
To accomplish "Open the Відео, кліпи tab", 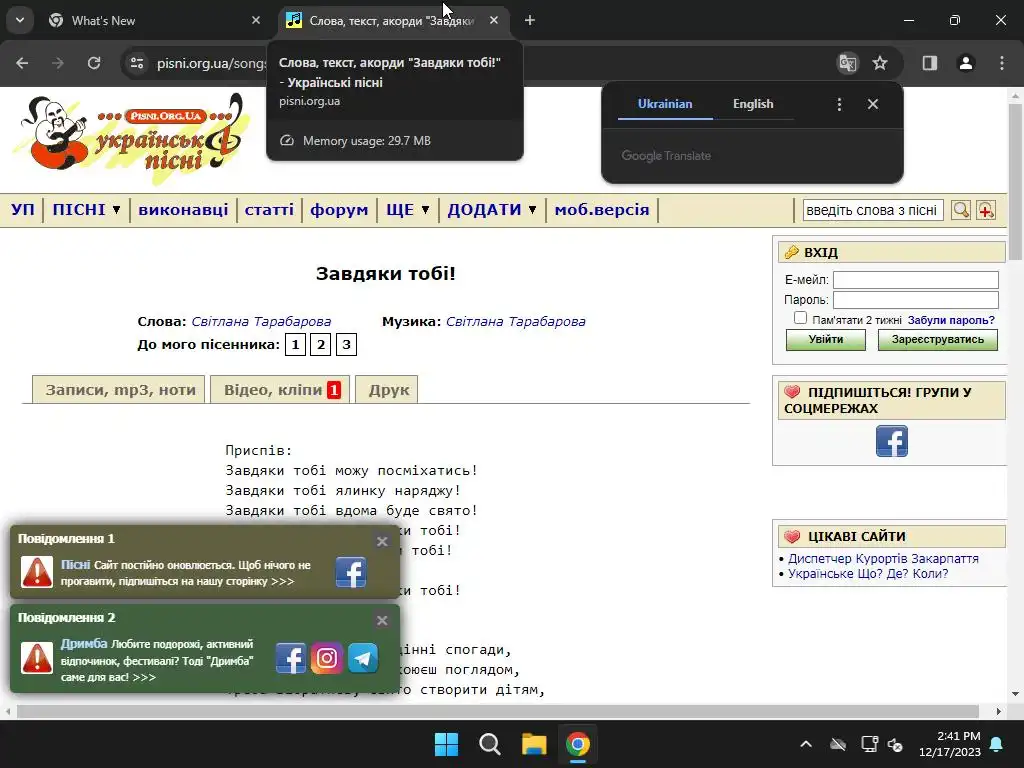I will 280,390.
